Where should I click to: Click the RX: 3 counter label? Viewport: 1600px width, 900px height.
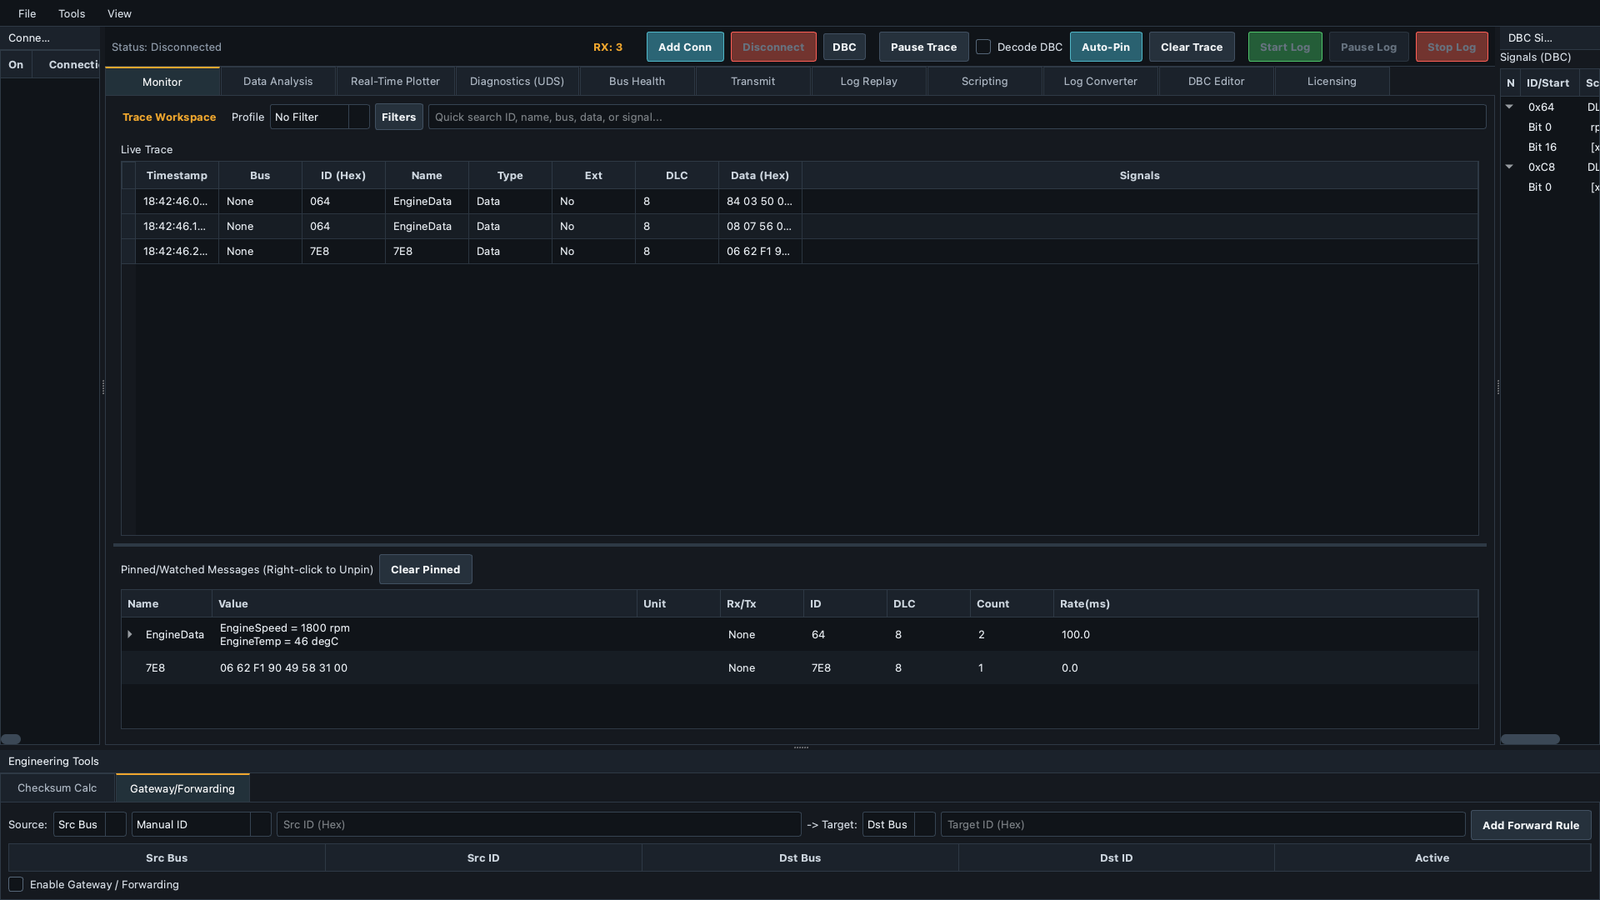608,47
